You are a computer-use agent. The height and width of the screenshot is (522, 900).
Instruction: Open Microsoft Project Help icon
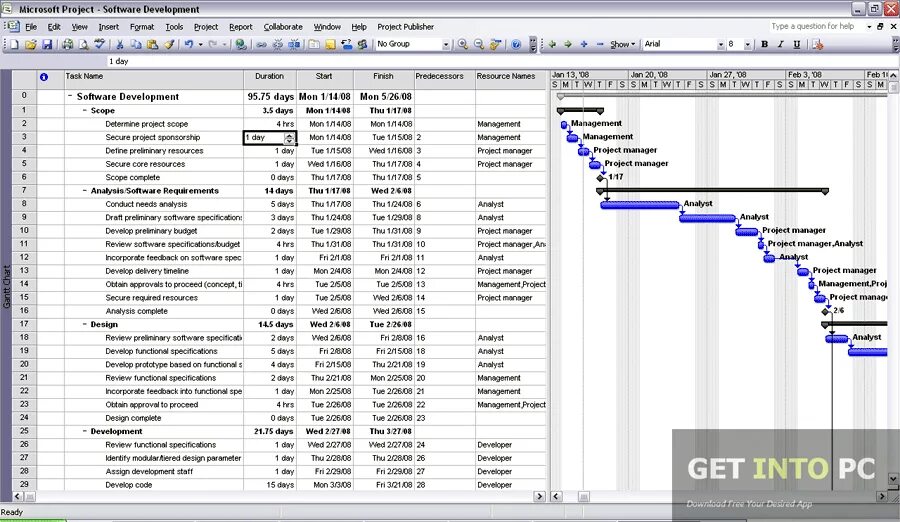515,44
